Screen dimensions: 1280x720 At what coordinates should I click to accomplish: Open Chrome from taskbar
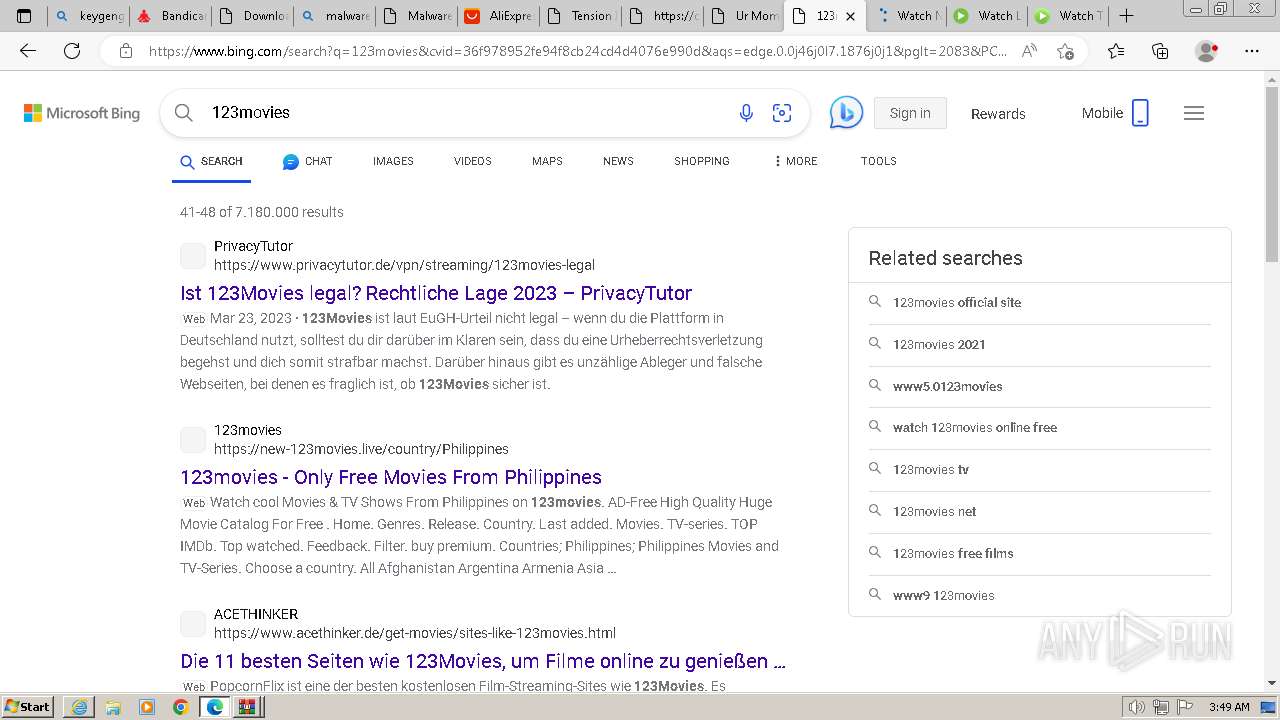tap(180, 707)
